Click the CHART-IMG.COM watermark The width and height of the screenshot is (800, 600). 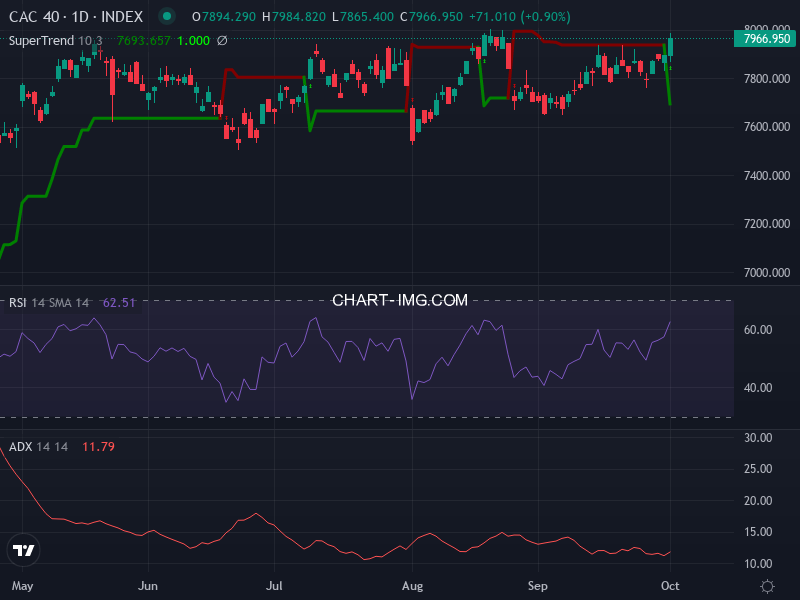(400, 300)
